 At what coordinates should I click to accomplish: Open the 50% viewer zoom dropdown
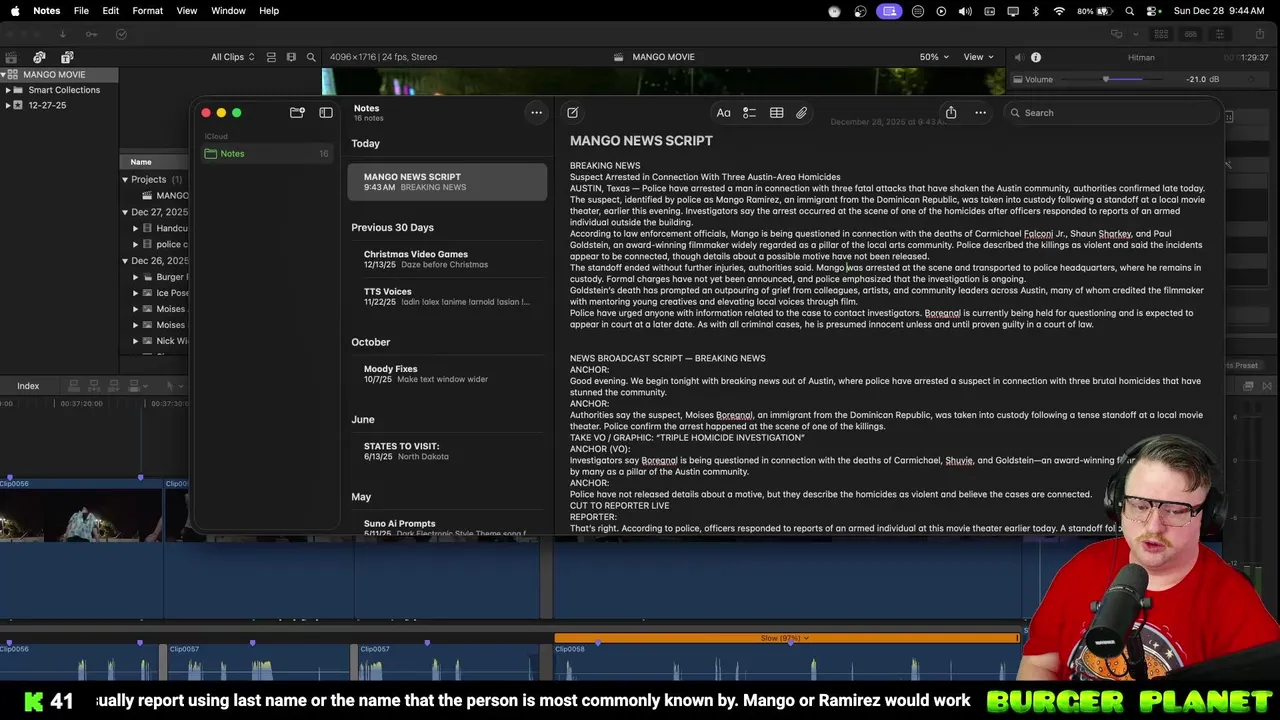(x=934, y=57)
